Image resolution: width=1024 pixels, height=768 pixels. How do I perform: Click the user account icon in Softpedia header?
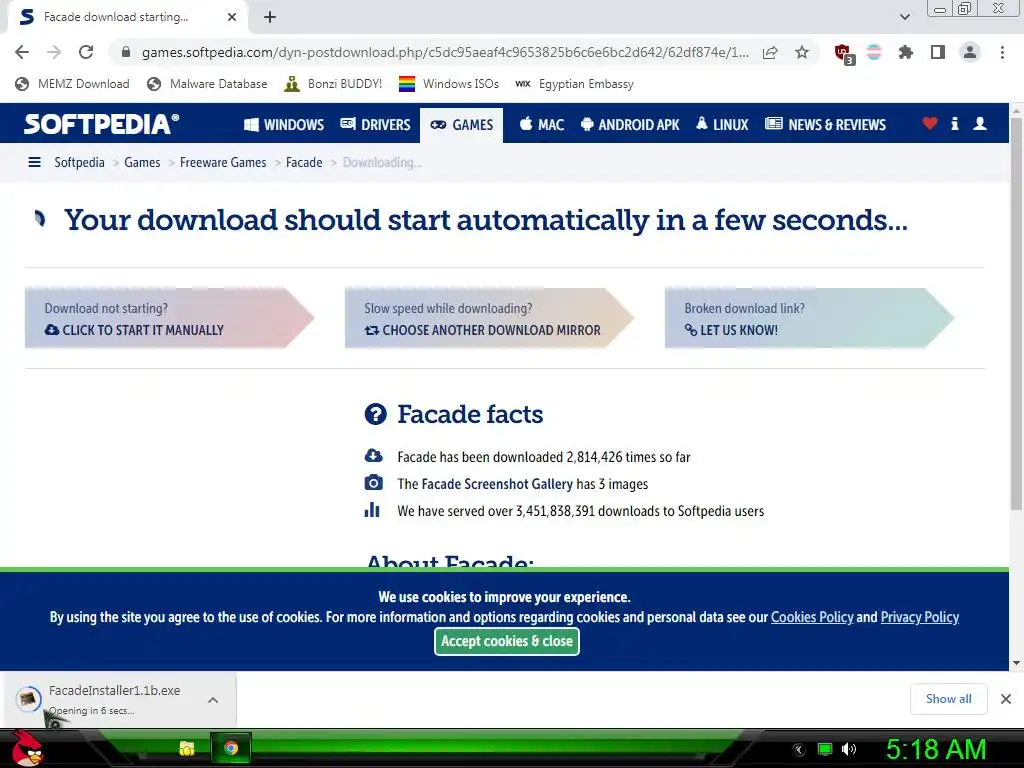980,123
